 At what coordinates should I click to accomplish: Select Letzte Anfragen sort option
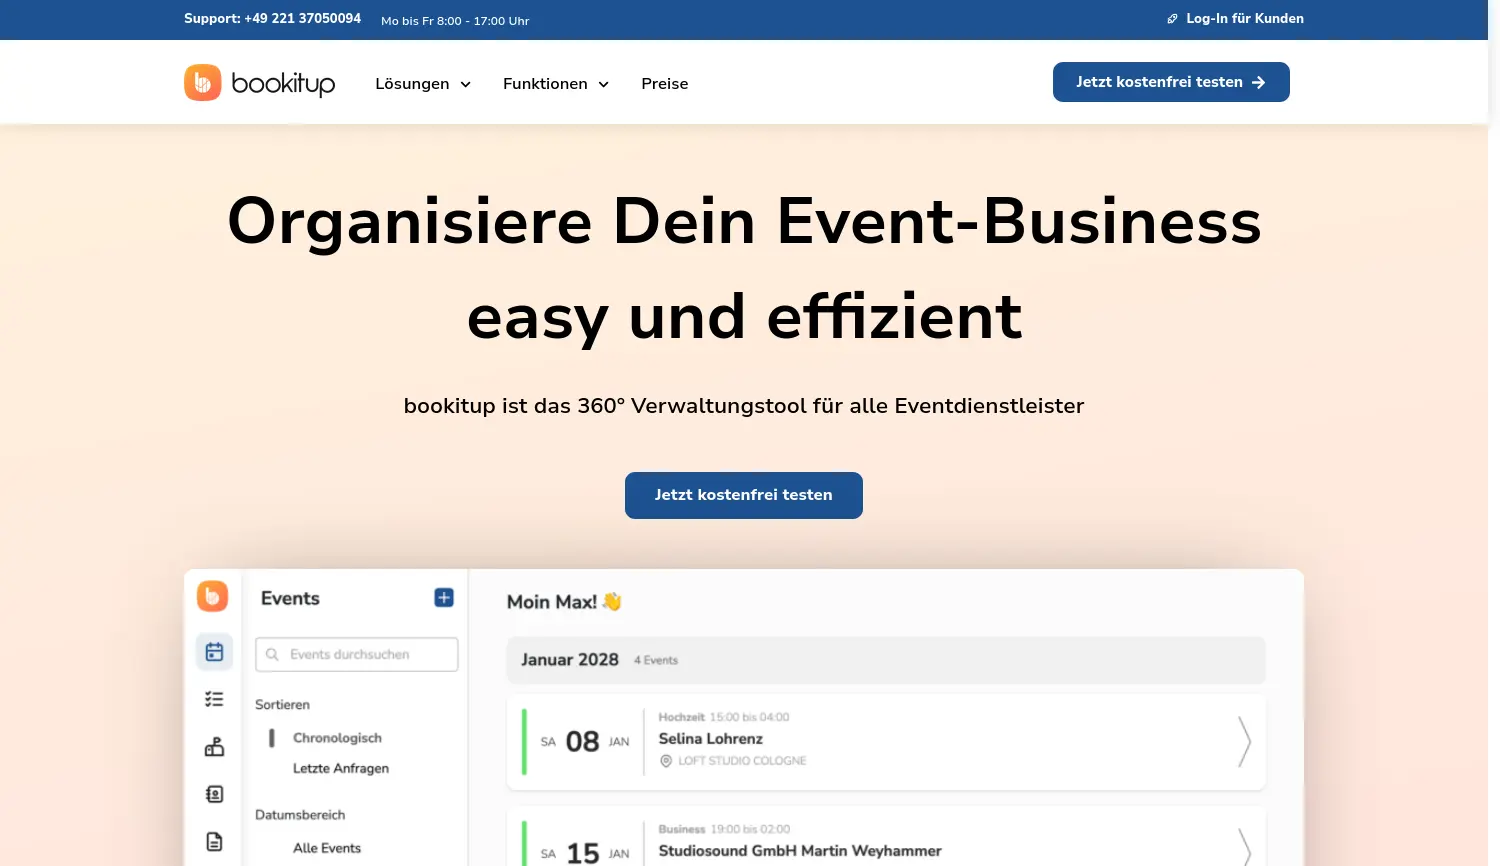pos(341,768)
